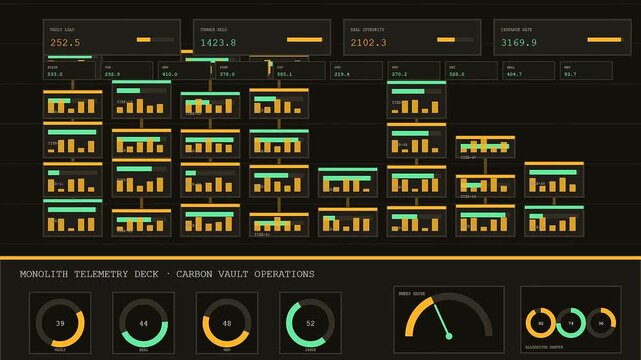Select the allocation donut showing 92
The height and width of the screenshot is (360, 641).
pos(540,323)
